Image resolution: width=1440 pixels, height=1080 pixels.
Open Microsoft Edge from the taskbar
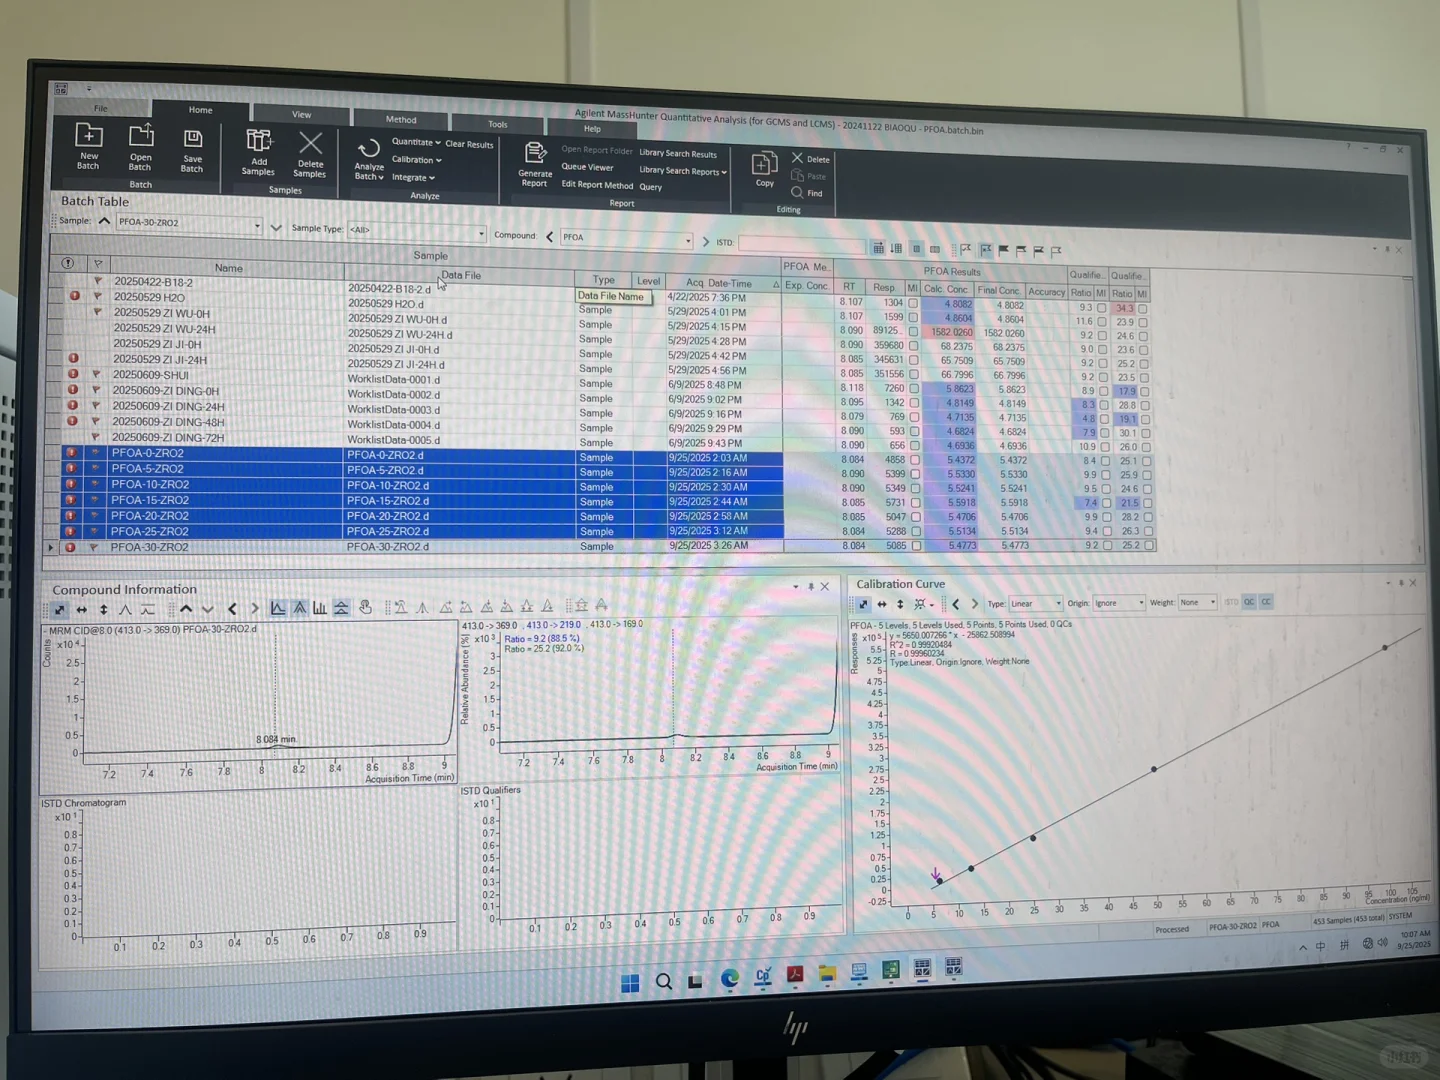[x=730, y=978]
